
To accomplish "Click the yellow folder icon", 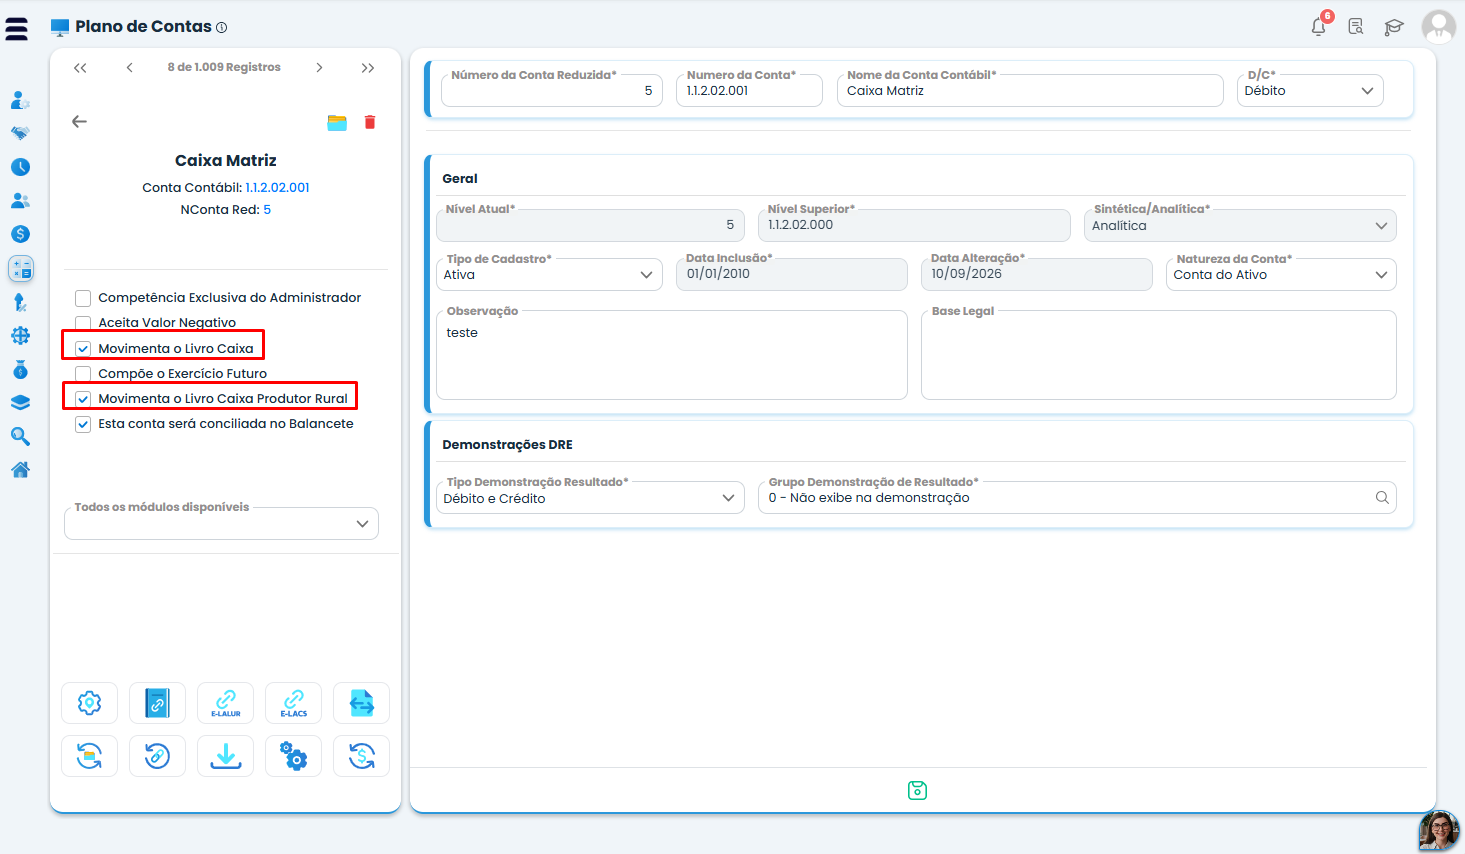I will (x=337, y=122).
